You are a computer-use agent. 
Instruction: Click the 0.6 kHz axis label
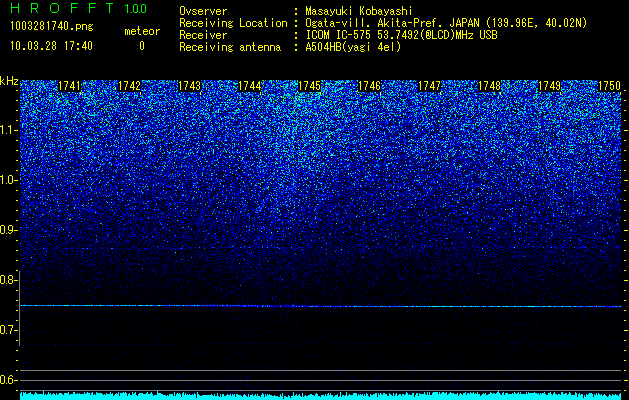pyautogui.click(x=9, y=380)
